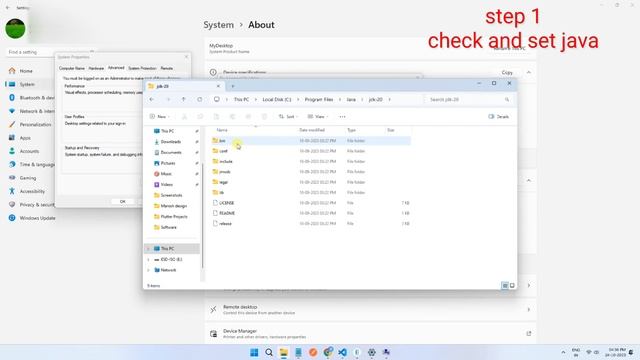Select the legal folder
This screenshot has height=360, width=640.
pos(223,182)
